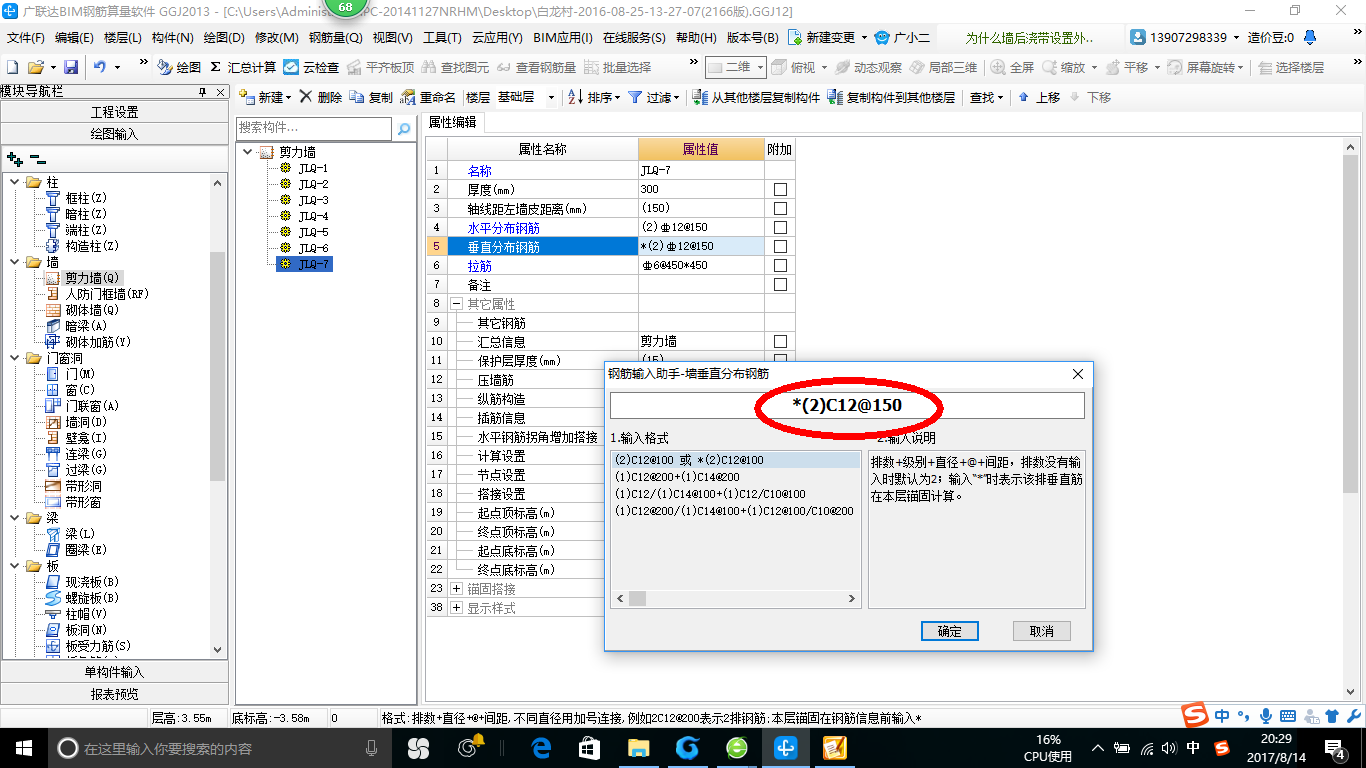Select 构造柱(Z) in navigation tree
Screen dimensions: 1366x768
92,246
